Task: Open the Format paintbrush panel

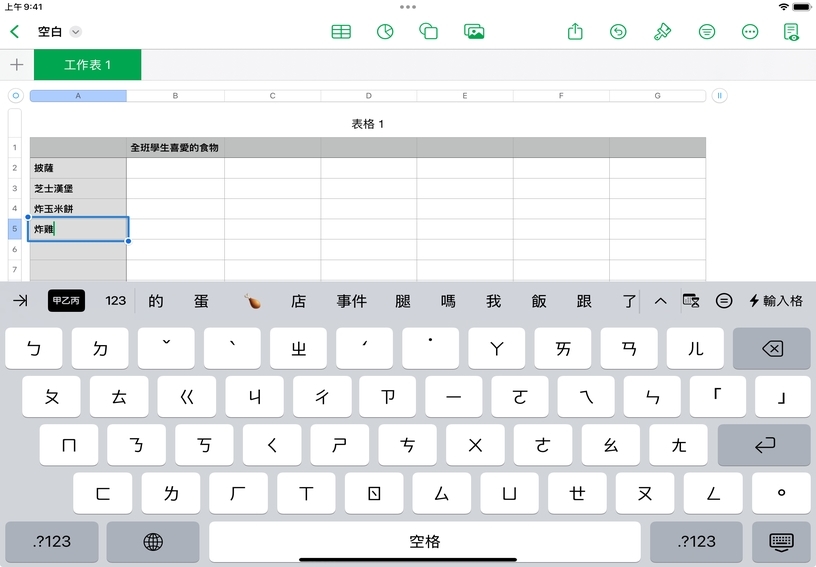Action: coord(662,32)
